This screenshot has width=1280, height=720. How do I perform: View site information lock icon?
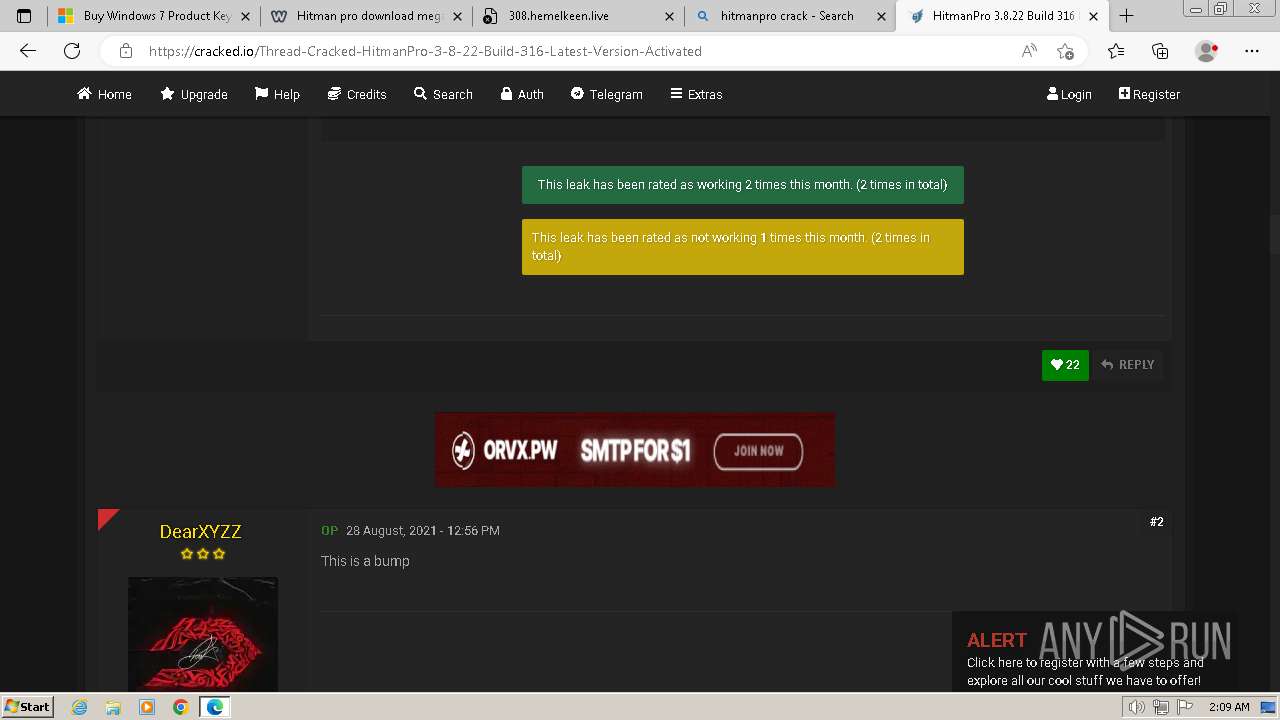point(125,51)
